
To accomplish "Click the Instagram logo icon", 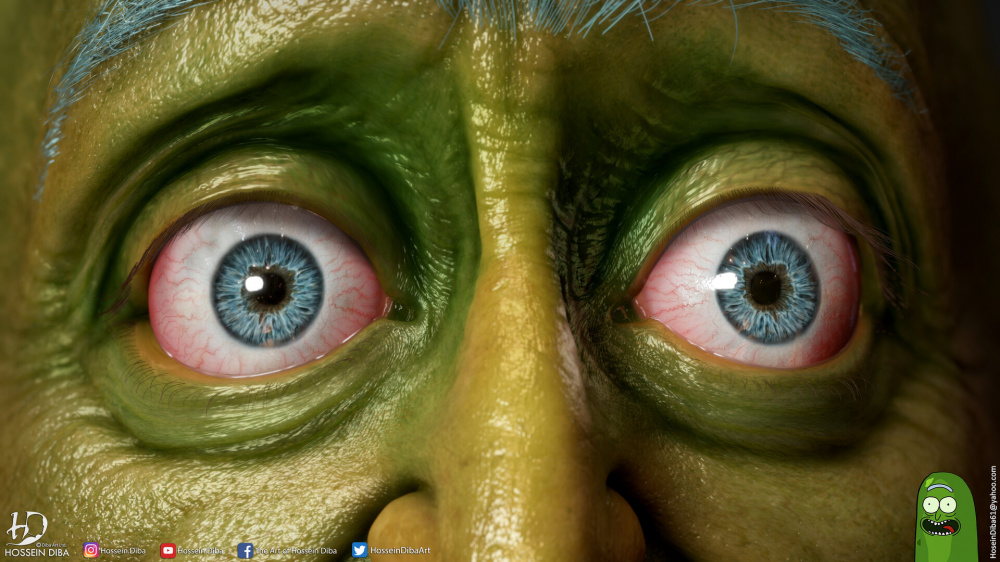I will pos(91,550).
